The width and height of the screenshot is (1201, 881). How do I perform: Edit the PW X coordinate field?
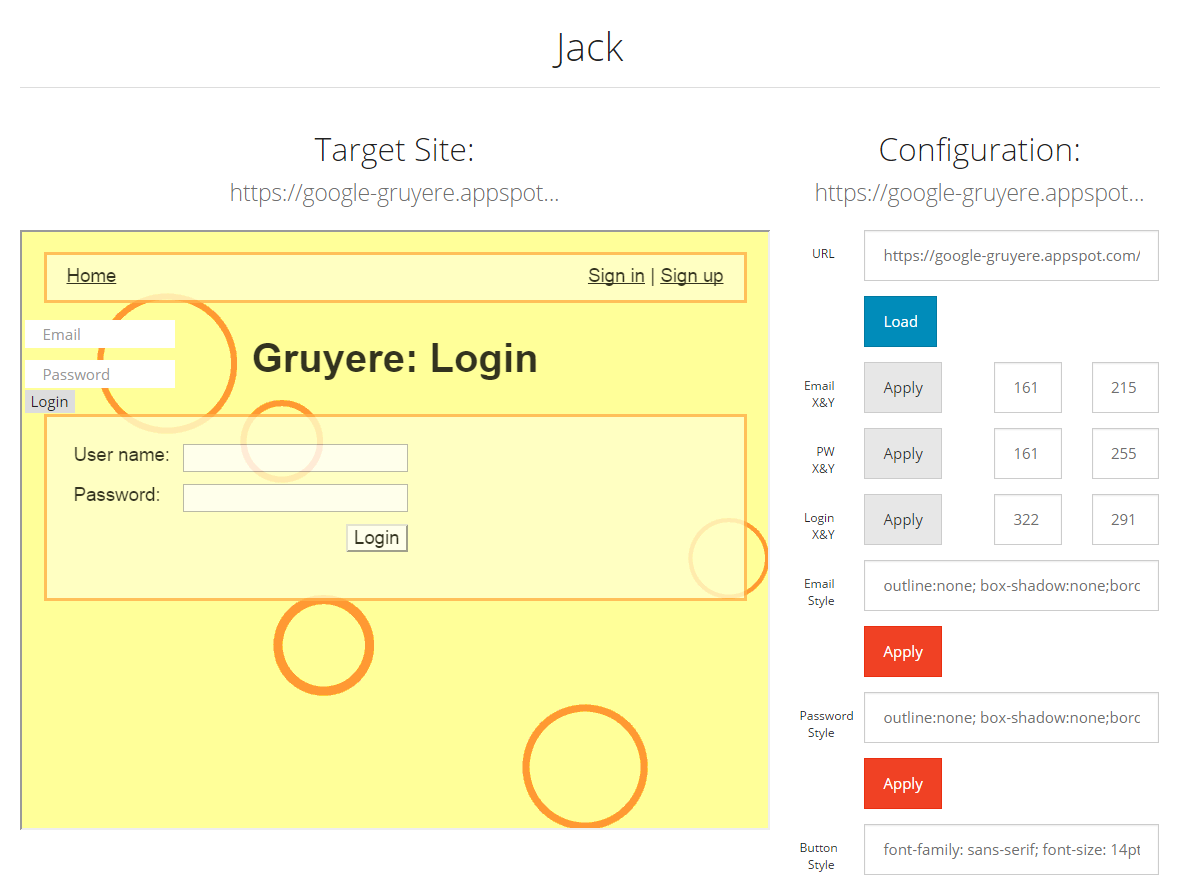1027,454
